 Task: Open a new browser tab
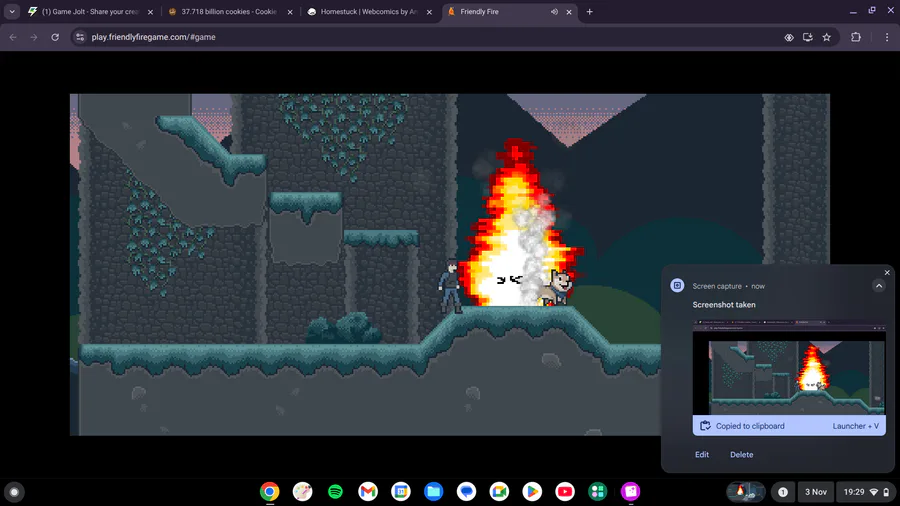[x=589, y=11]
